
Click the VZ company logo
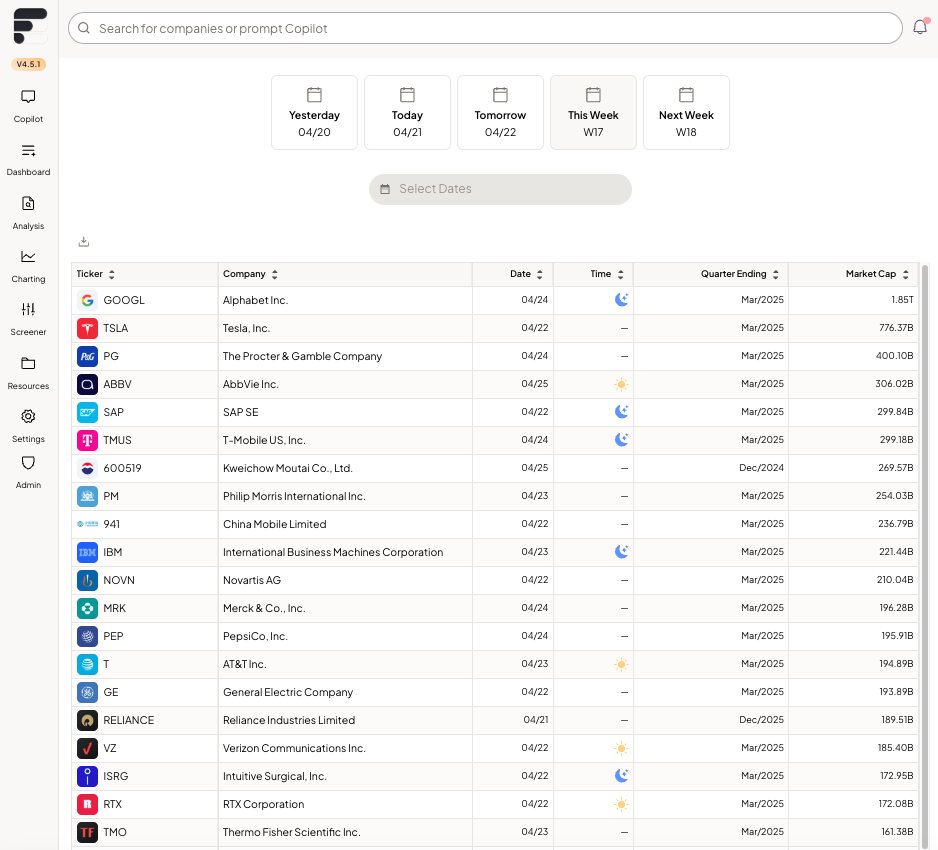tap(87, 748)
